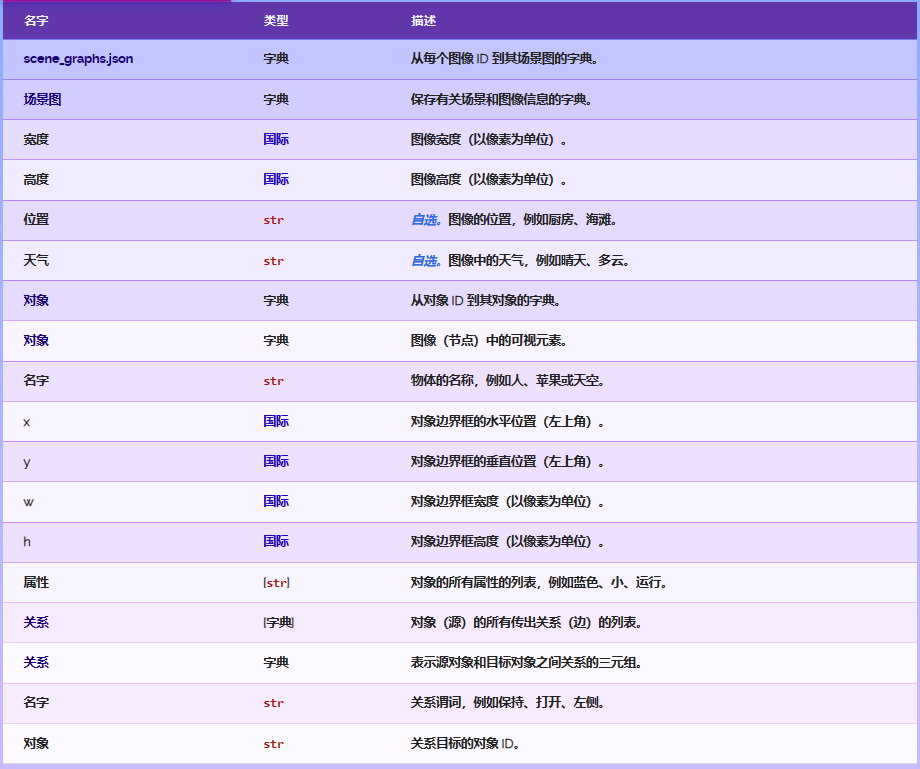Click description '对象边界框的垂直位置（左上角）'
The height and width of the screenshot is (769, 920).
point(507,461)
